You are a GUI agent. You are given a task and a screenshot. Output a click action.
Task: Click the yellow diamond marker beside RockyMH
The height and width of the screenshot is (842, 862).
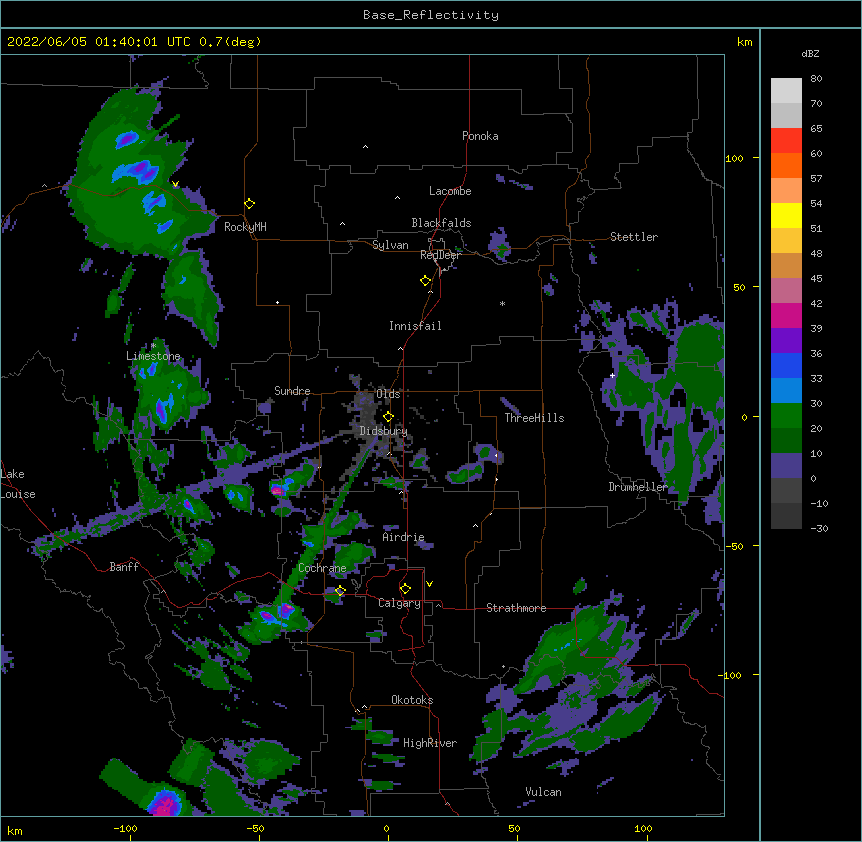(250, 204)
